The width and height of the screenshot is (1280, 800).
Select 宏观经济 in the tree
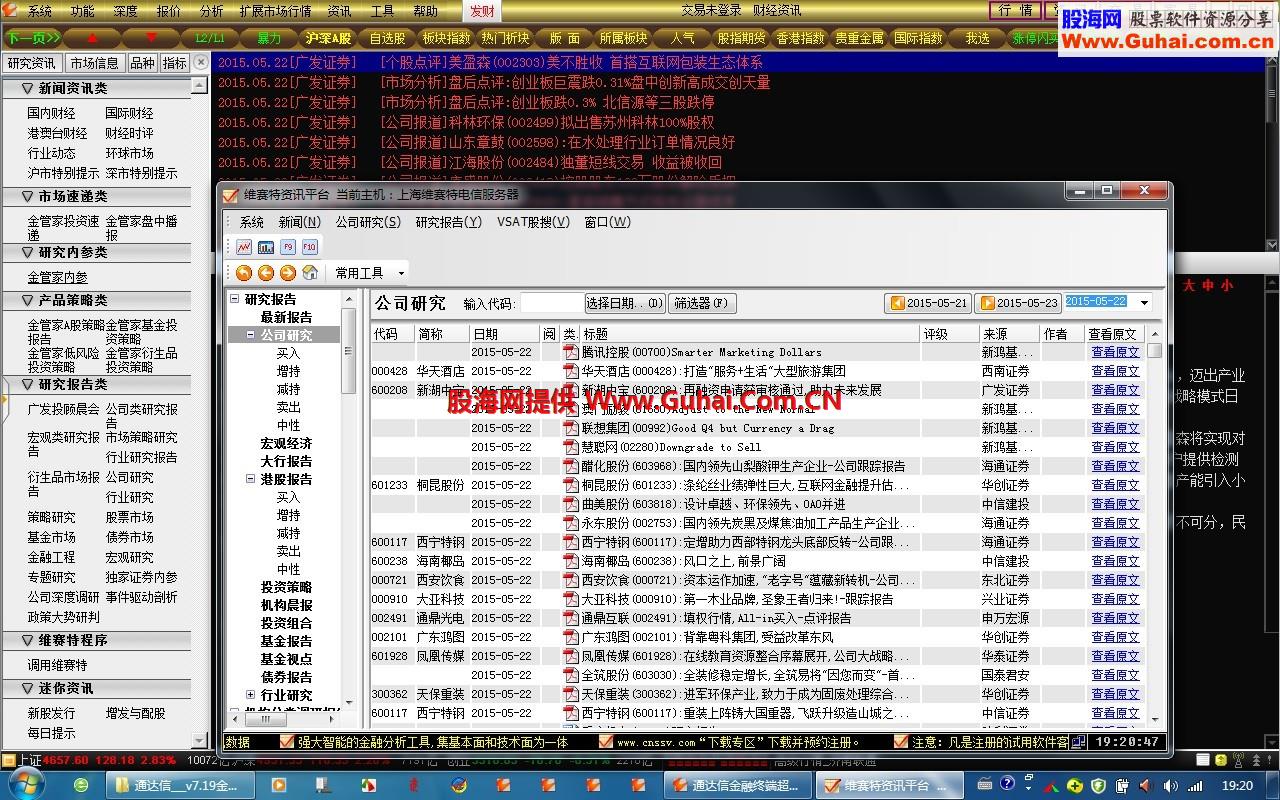click(x=286, y=443)
